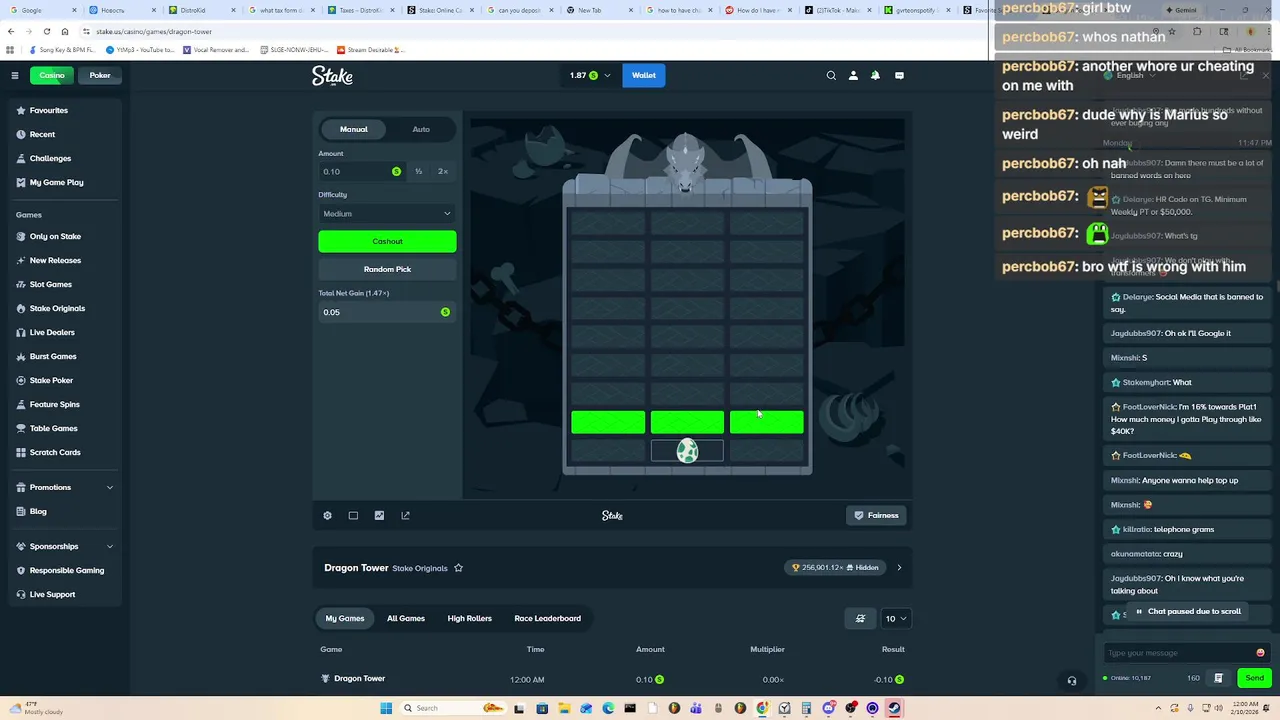Open game settings gear below the tower
Viewport: 1280px width, 720px height.
(327, 515)
